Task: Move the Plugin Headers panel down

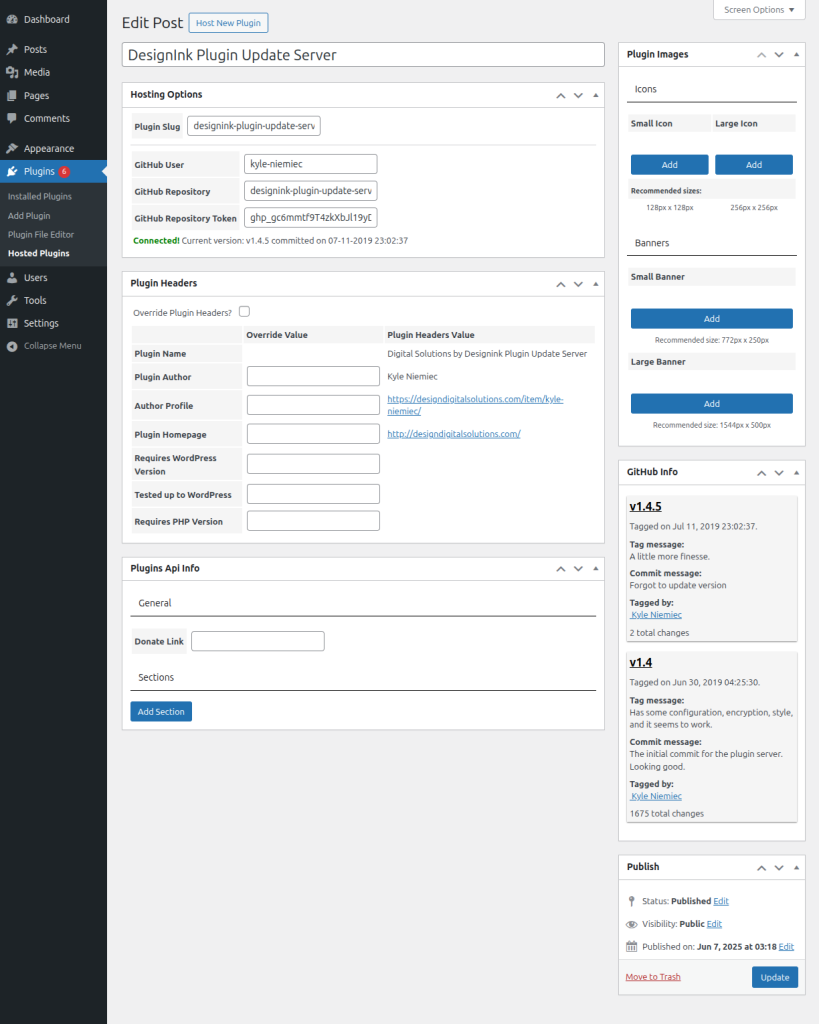Action: click(x=578, y=284)
